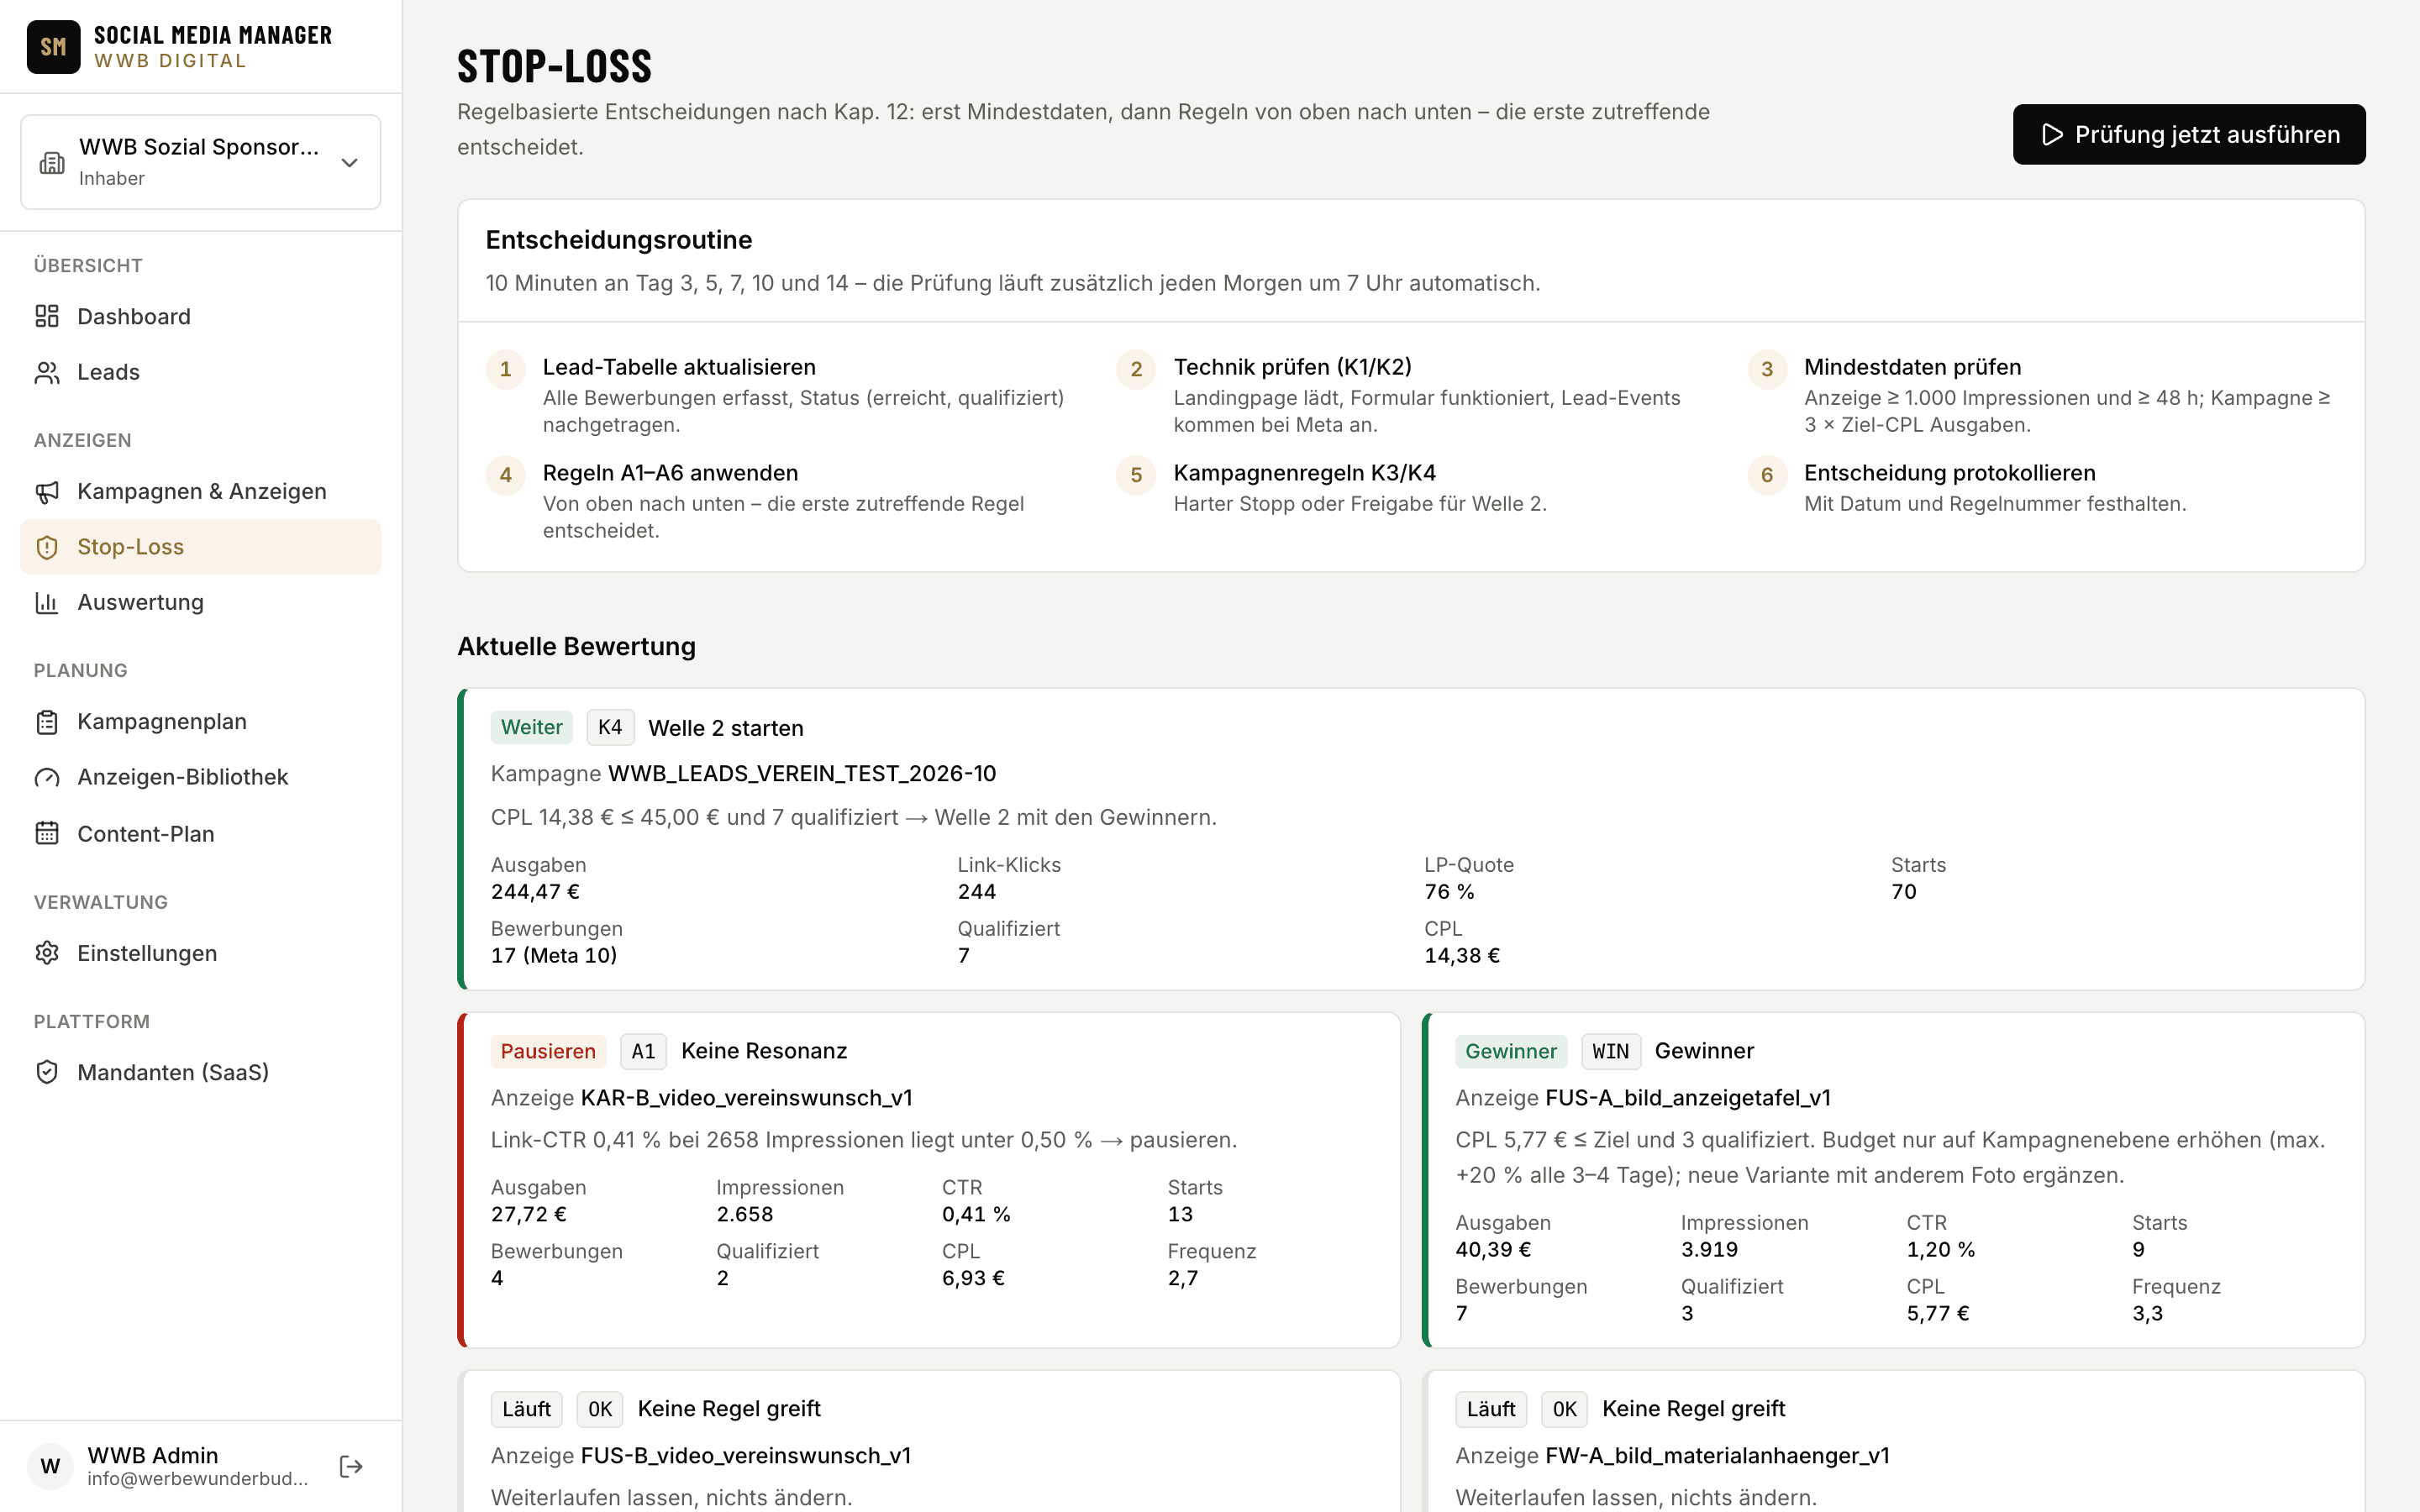
Task: Click the A1 rule tag
Action: tap(643, 1051)
